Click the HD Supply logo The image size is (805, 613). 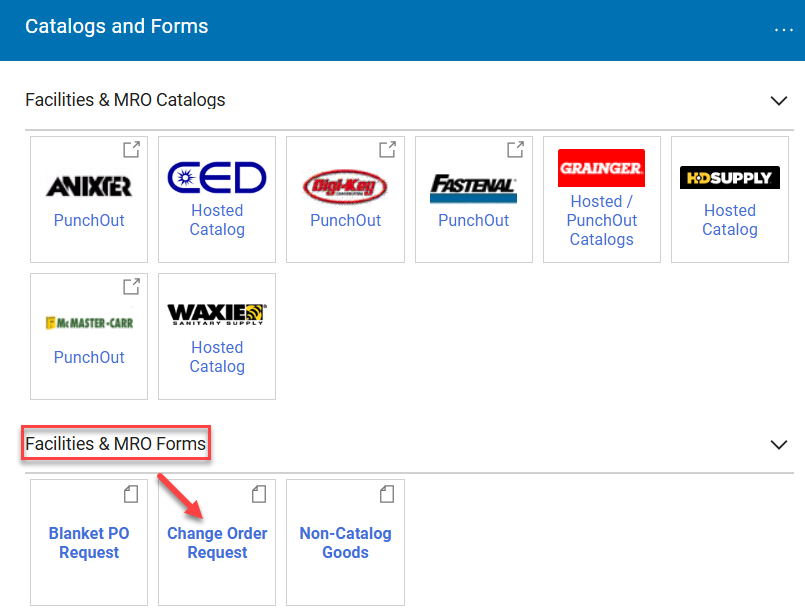730,178
